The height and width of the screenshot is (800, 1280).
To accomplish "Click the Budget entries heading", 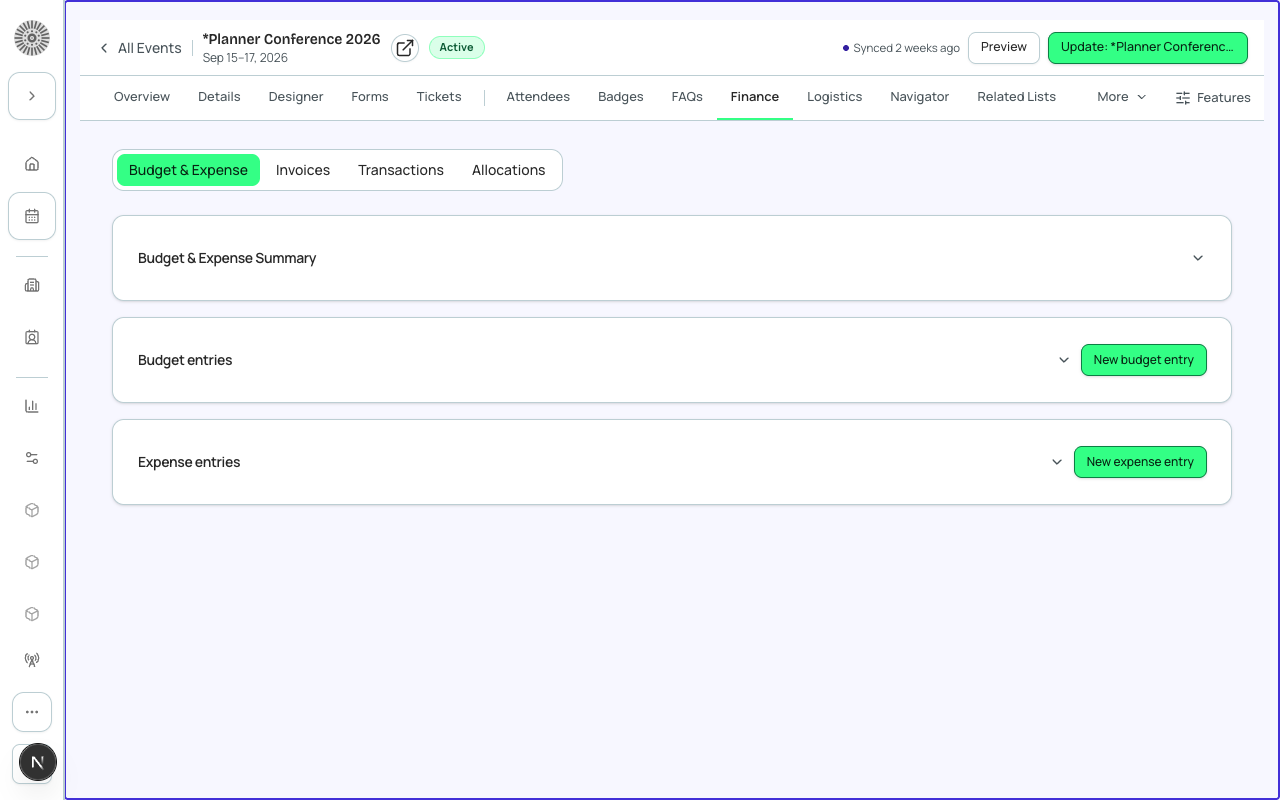I will click(185, 360).
